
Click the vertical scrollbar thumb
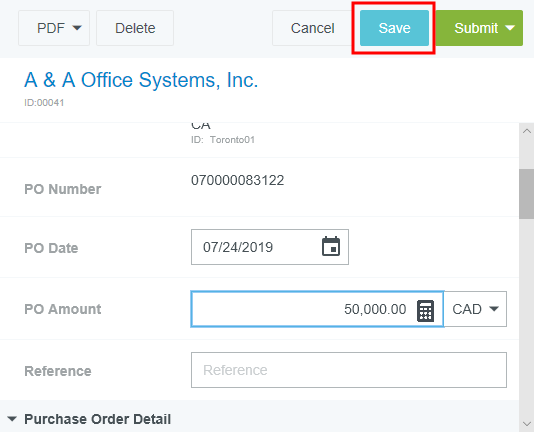527,194
